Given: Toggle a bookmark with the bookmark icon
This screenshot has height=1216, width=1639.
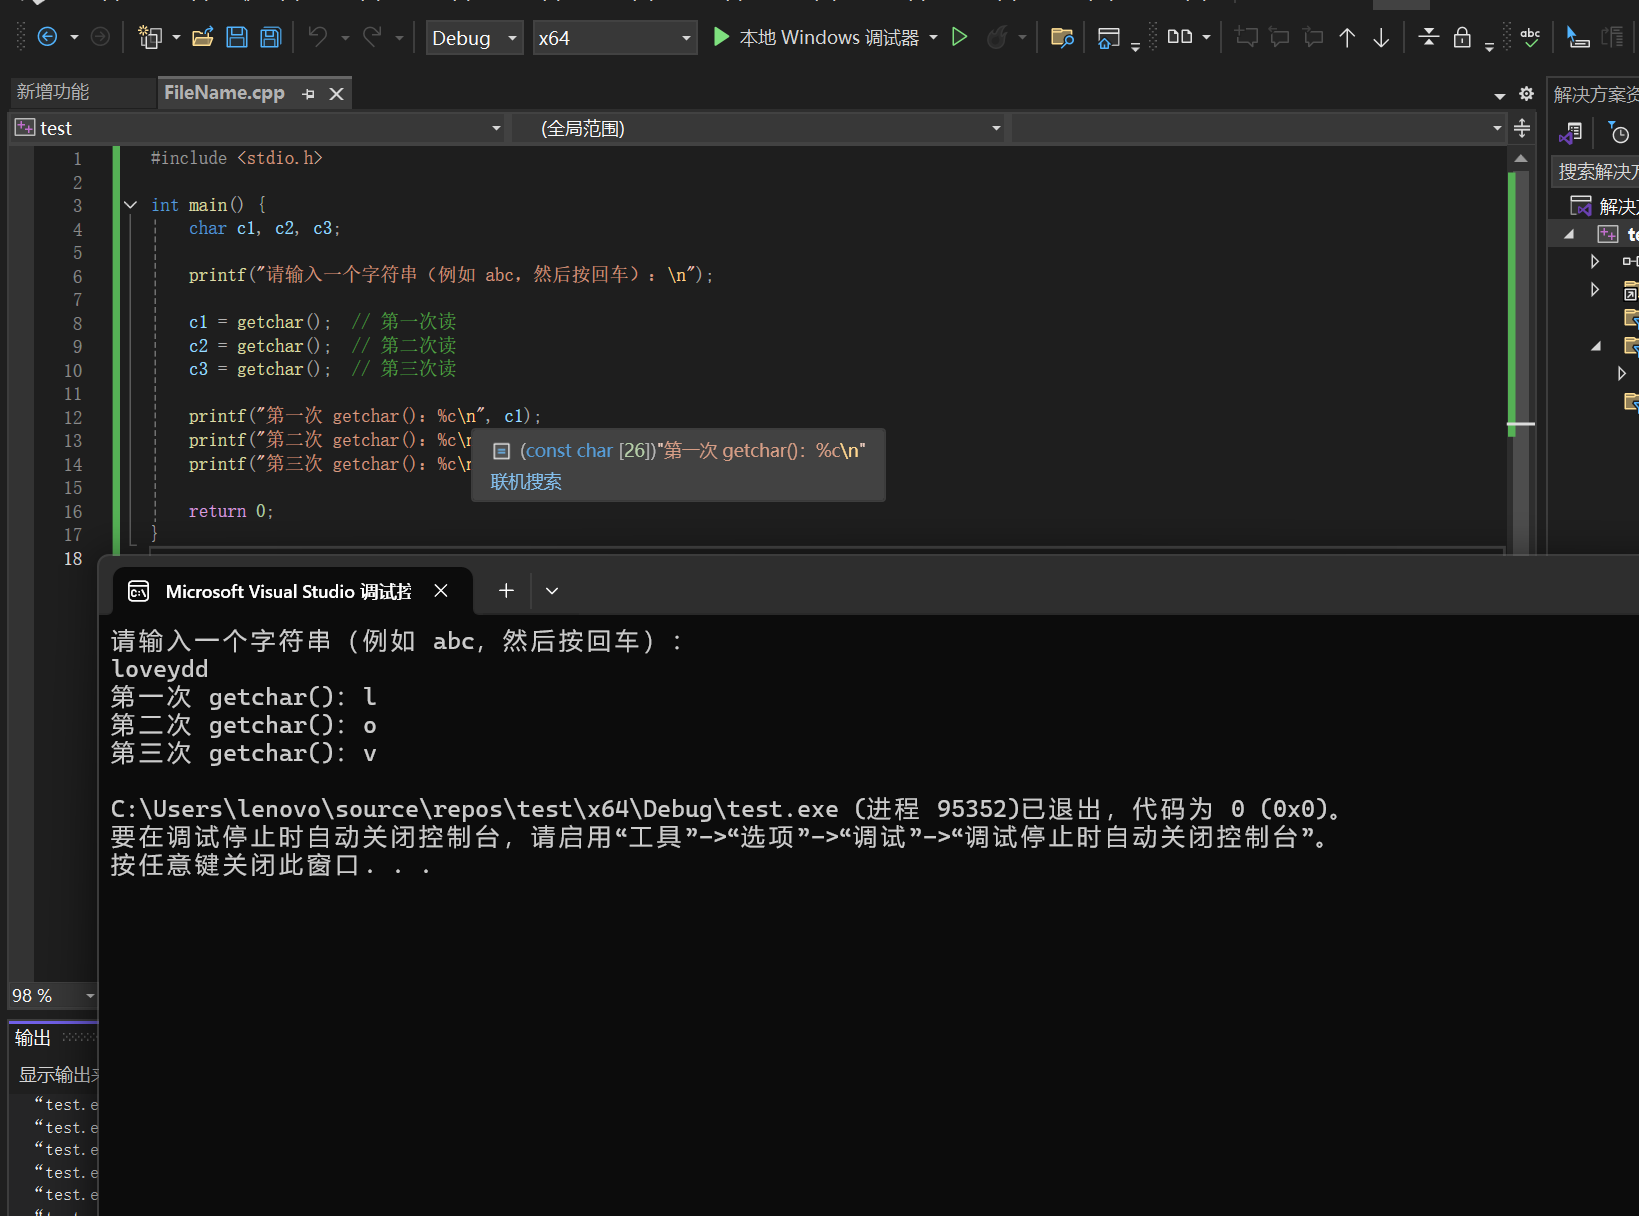Looking at the screenshot, I should (x=1246, y=37).
